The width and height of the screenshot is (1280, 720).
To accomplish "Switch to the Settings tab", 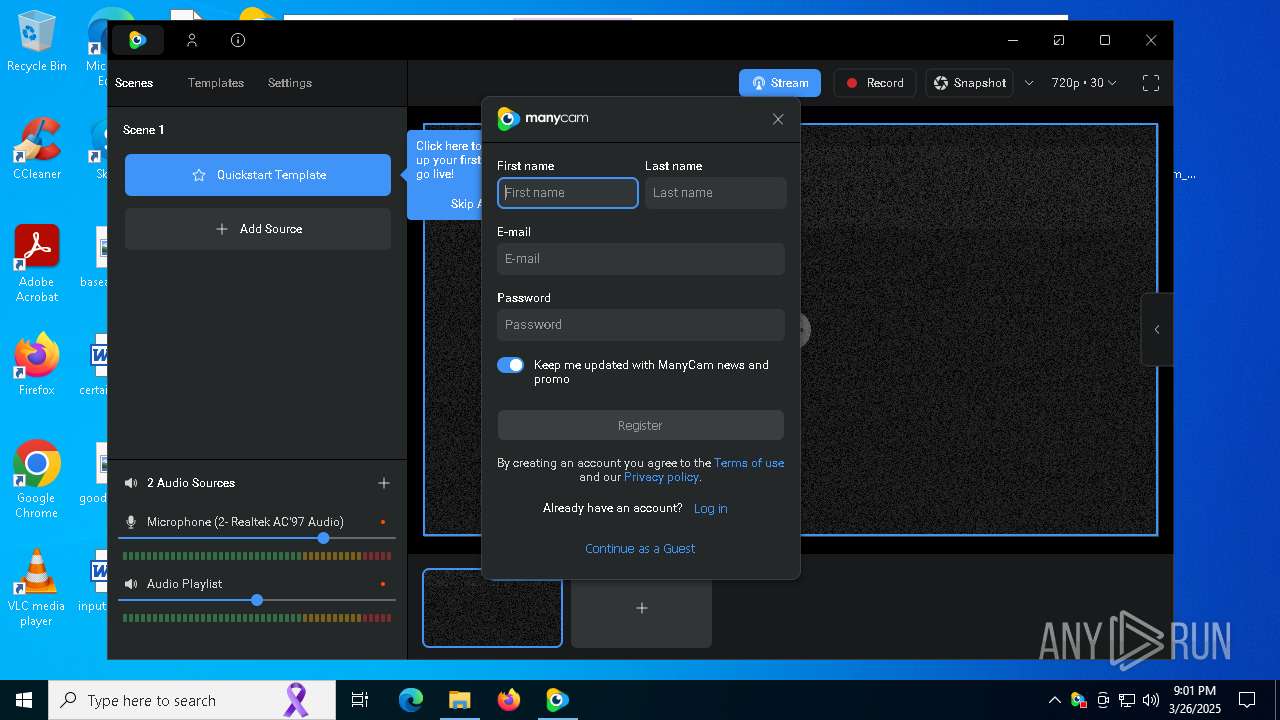I will point(290,83).
